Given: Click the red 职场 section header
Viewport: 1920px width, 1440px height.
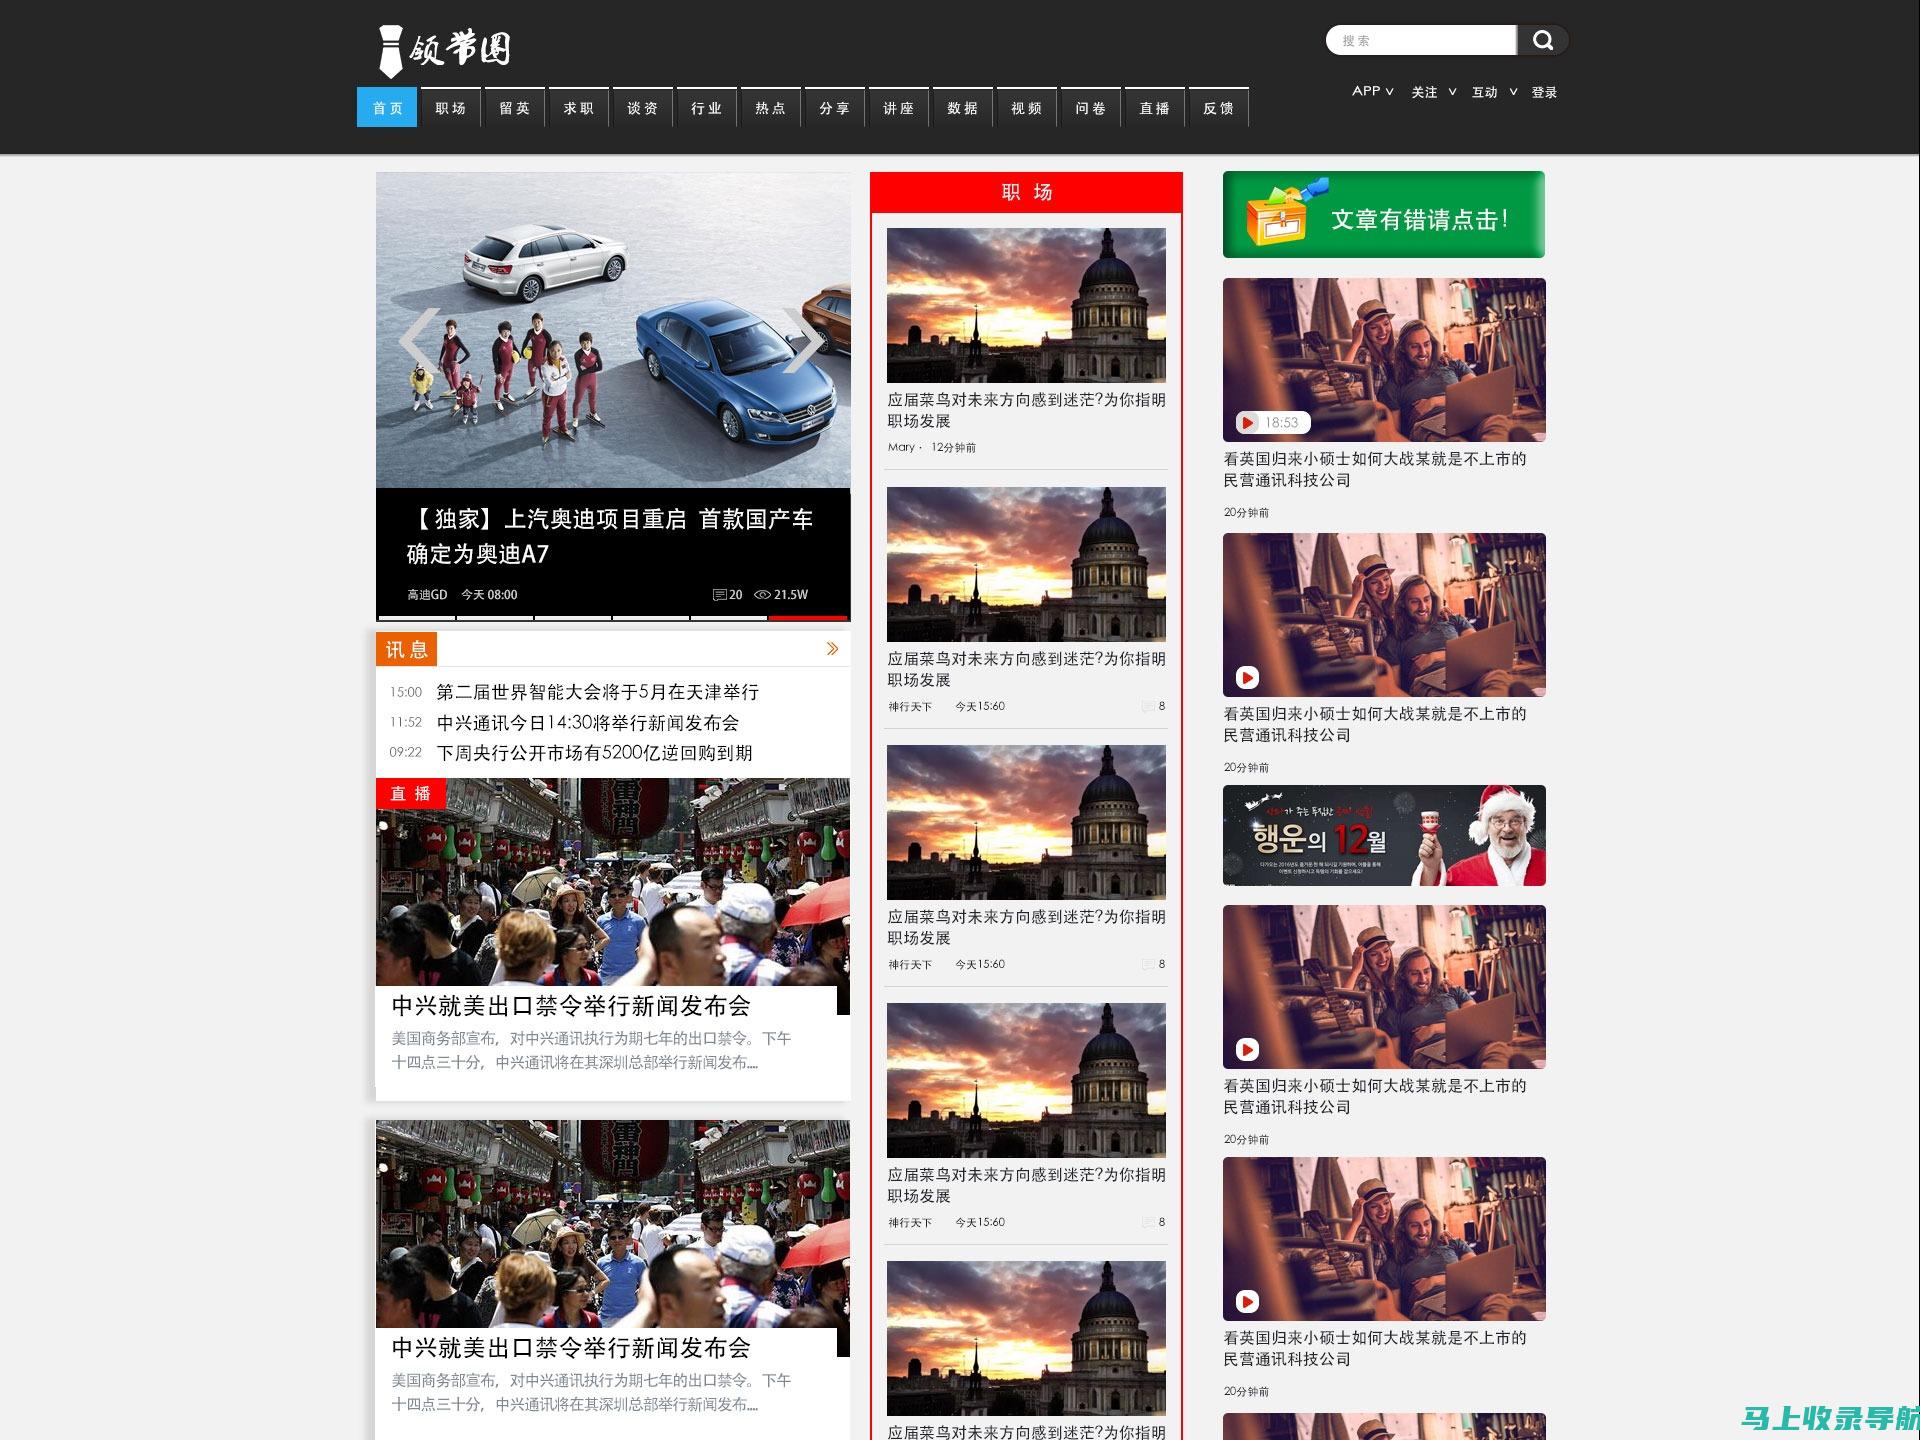Looking at the screenshot, I should (1027, 192).
